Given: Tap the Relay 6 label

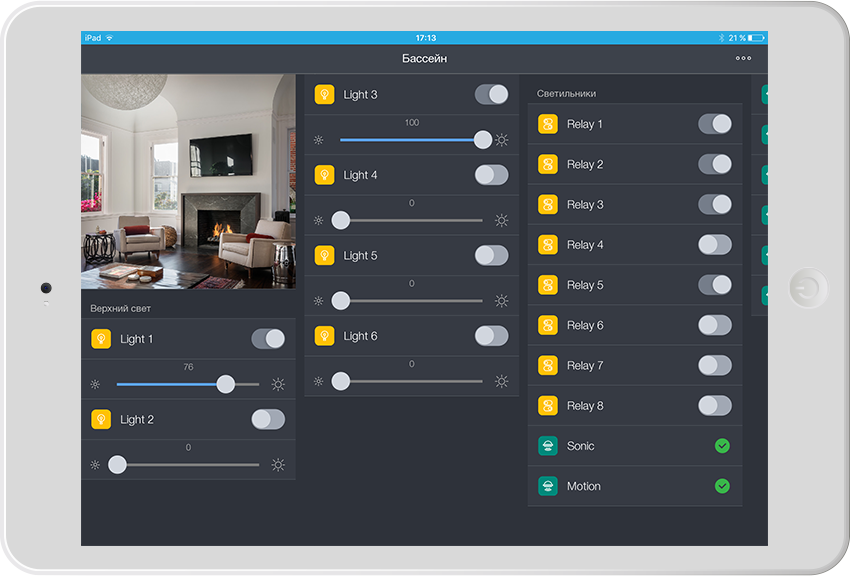Looking at the screenshot, I should (x=585, y=325).
